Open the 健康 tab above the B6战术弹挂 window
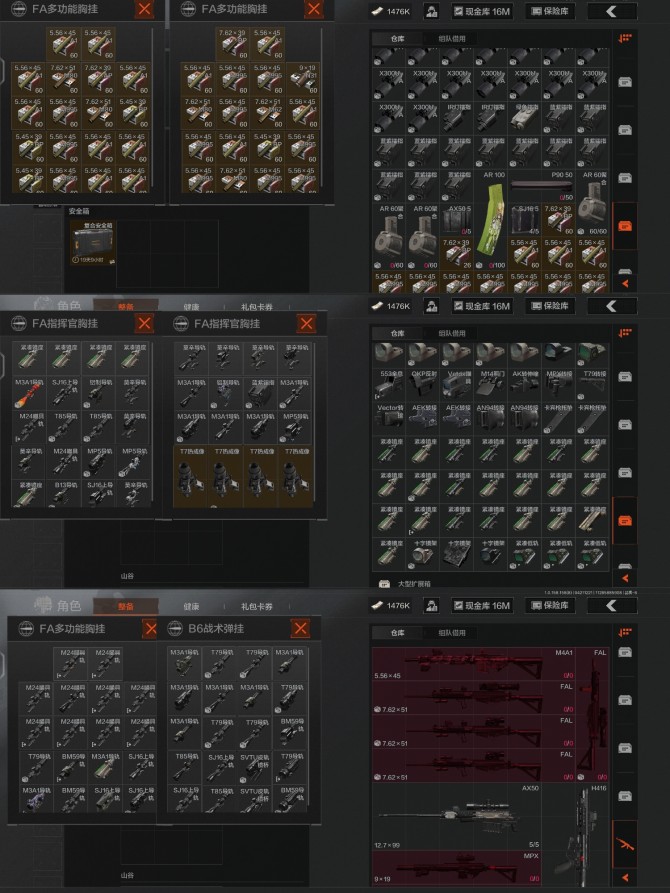Image resolution: width=670 pixels, height=893 pixels. pos(191,607)
